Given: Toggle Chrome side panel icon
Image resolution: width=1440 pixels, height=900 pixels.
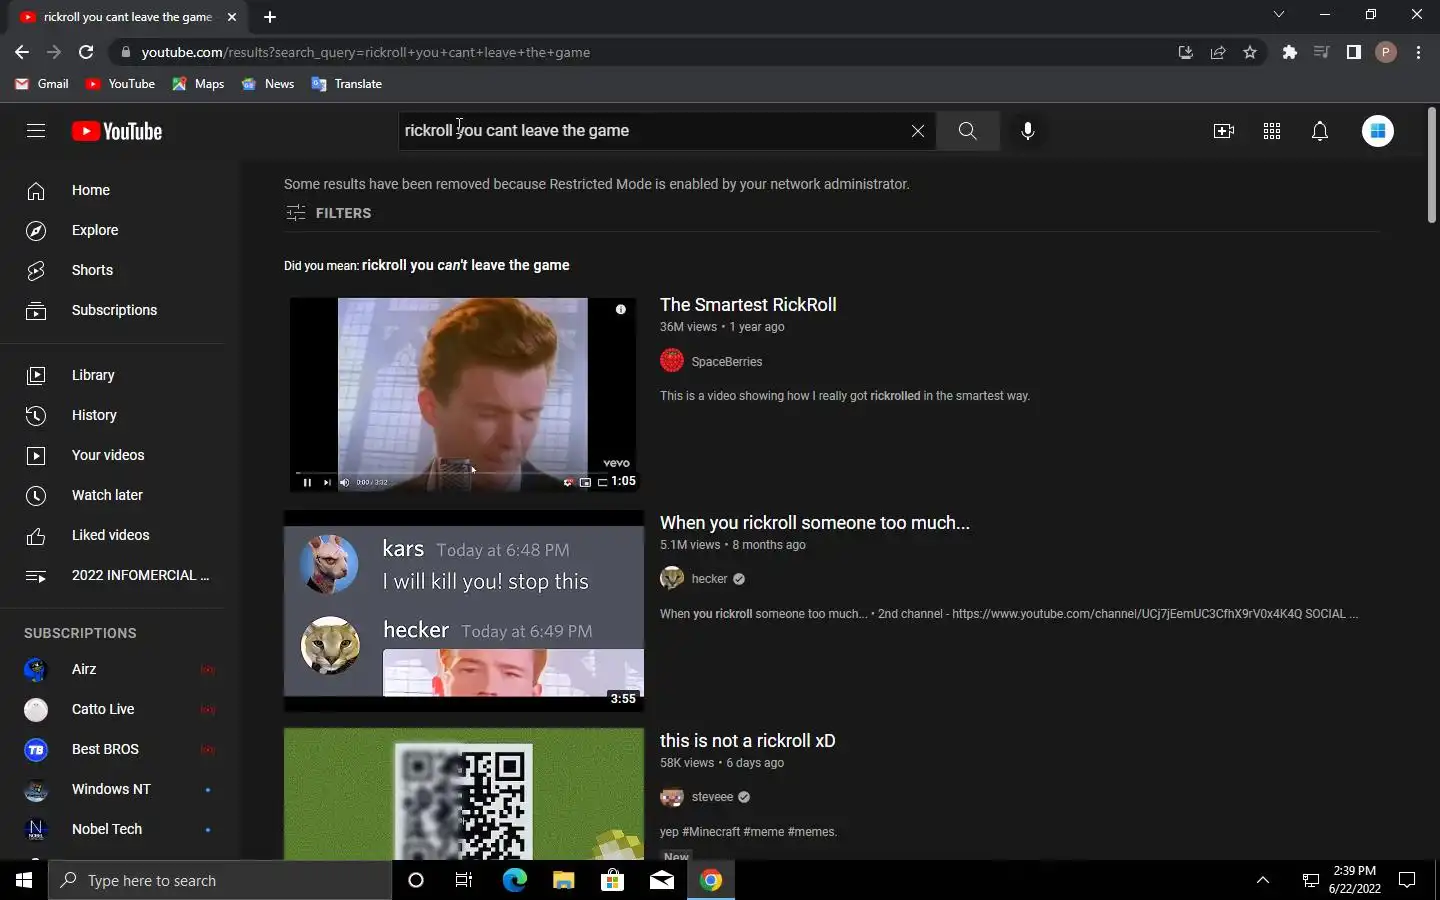Looking at the screenshot, I should pos(1354,52).
